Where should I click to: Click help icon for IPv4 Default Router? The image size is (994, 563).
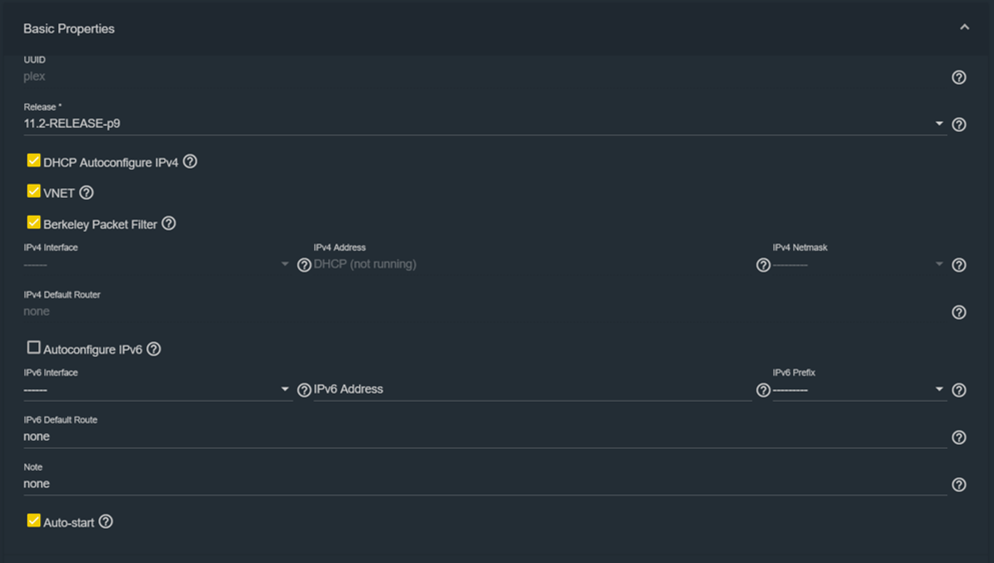point(959,312)
